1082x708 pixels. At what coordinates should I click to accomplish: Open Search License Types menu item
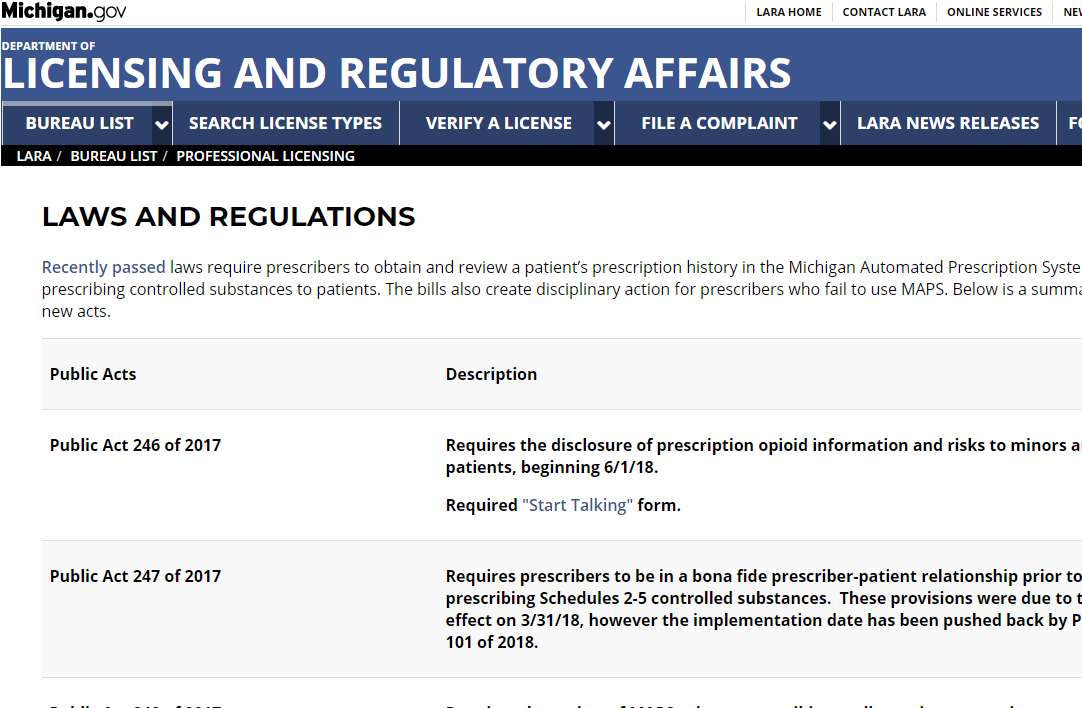[x=286, y=124]
